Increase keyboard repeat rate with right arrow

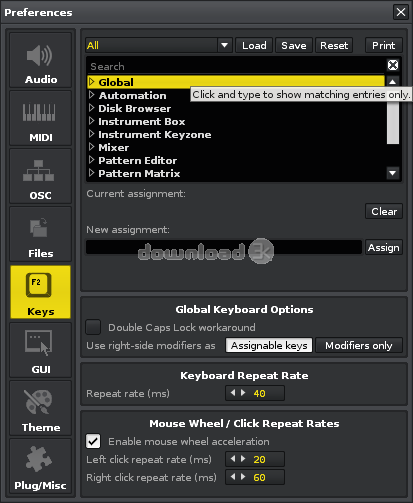[x=243, y=393]
